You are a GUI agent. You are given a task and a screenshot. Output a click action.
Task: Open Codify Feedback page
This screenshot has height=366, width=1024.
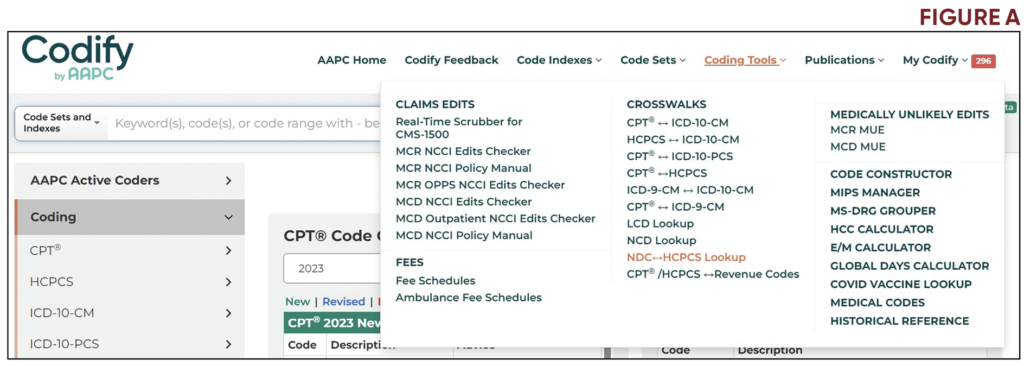tap(451, 60)
